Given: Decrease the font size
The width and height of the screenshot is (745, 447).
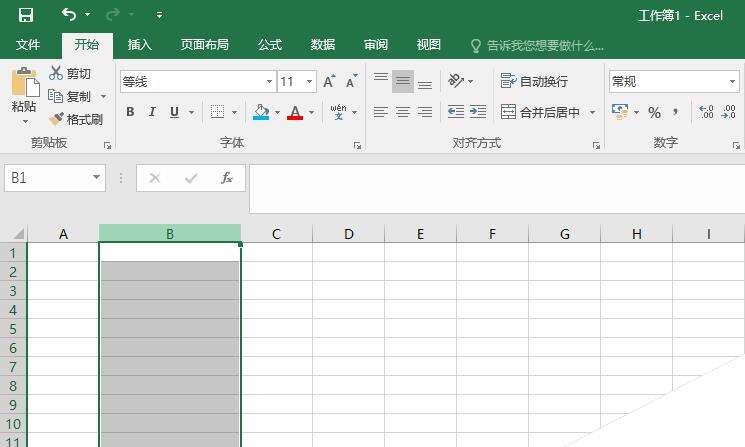Looking at the screenshot, I should click(x=352, y=82).
